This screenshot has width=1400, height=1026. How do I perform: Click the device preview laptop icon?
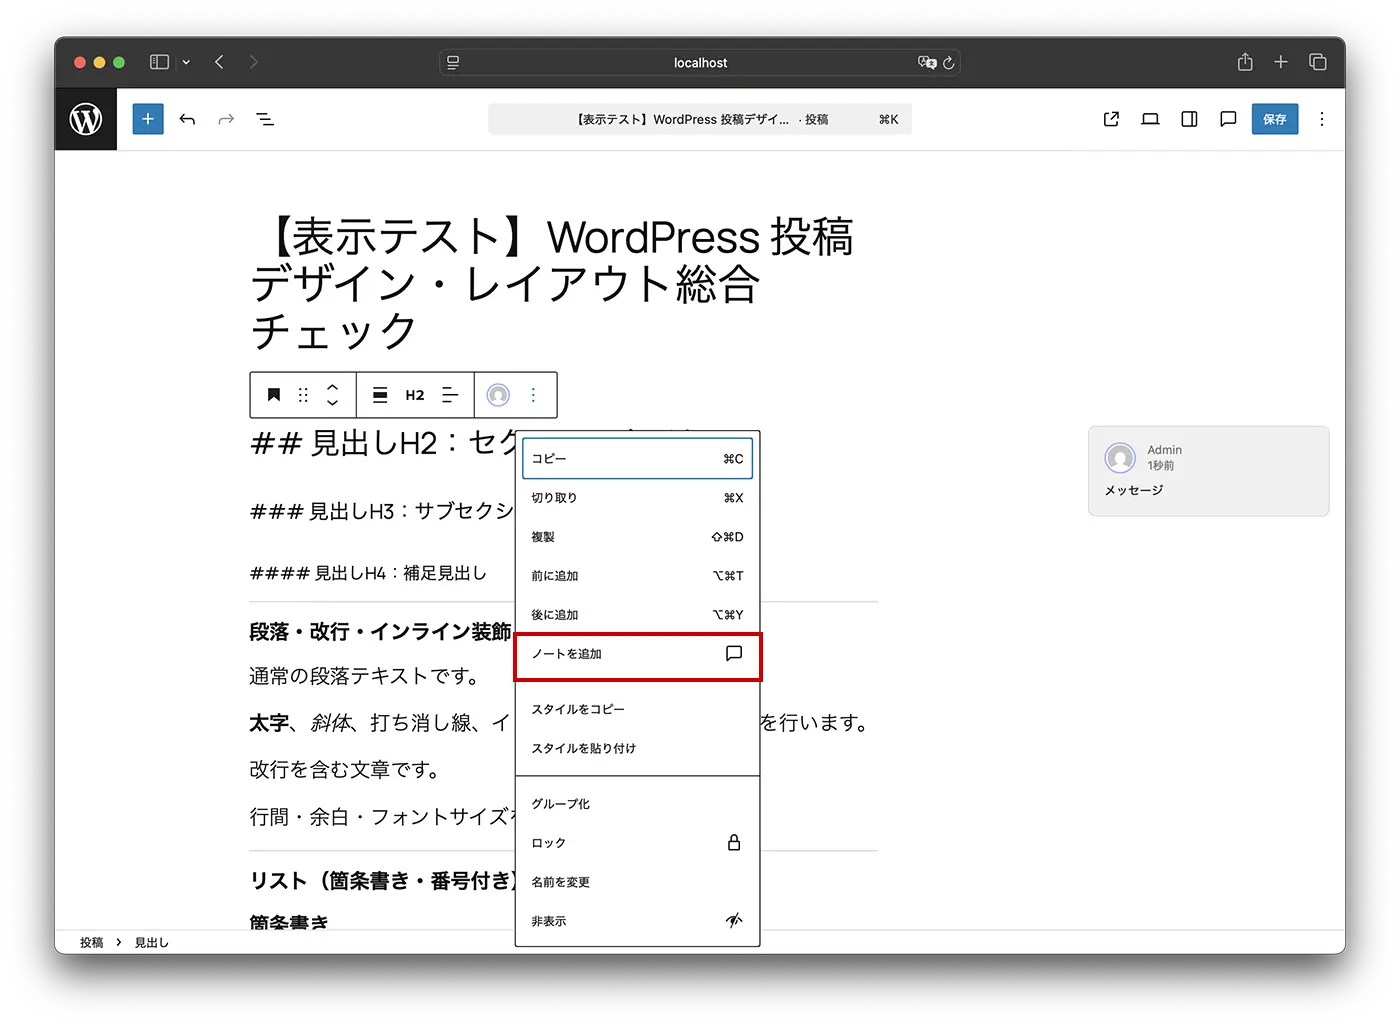[1149, 119]
